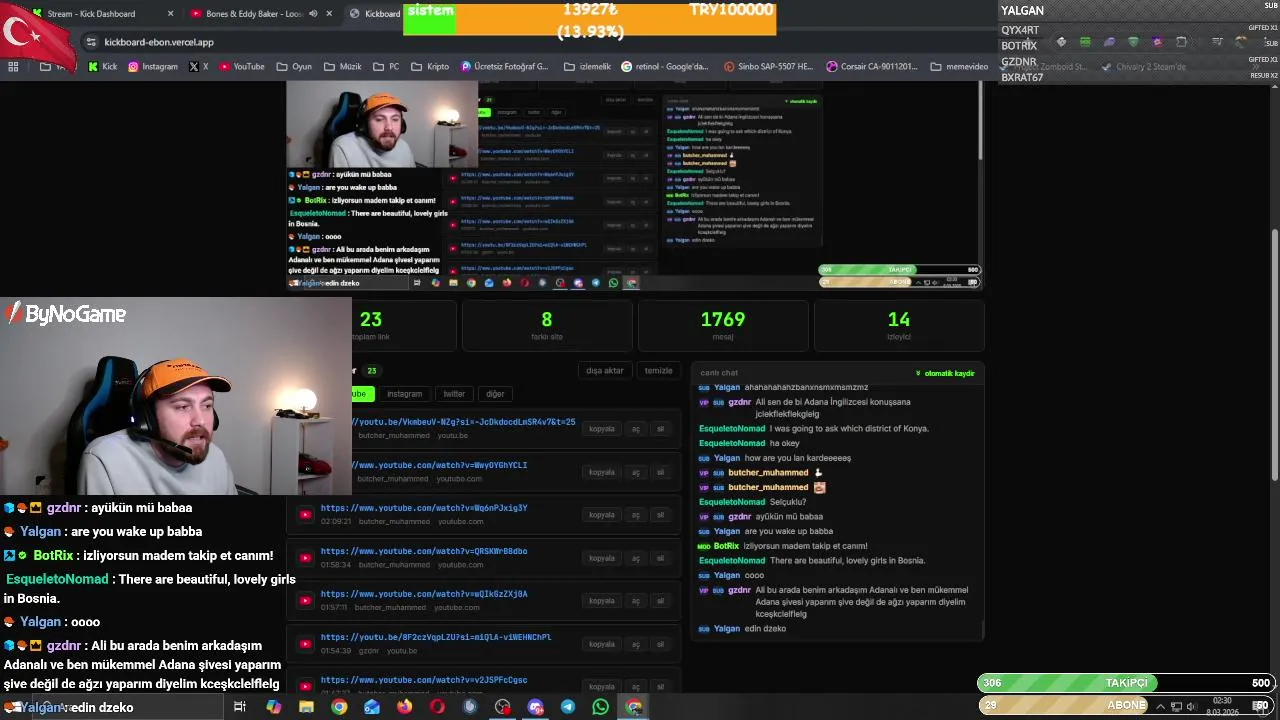
Task: Click the dışa aktar button
Action: point(605,371)
